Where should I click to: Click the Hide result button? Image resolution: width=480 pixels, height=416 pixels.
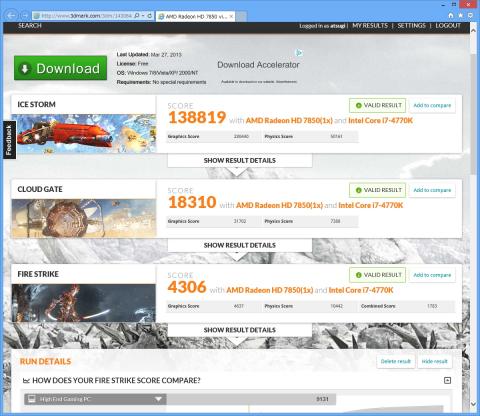pyautogui.click(x=434, y=361)
